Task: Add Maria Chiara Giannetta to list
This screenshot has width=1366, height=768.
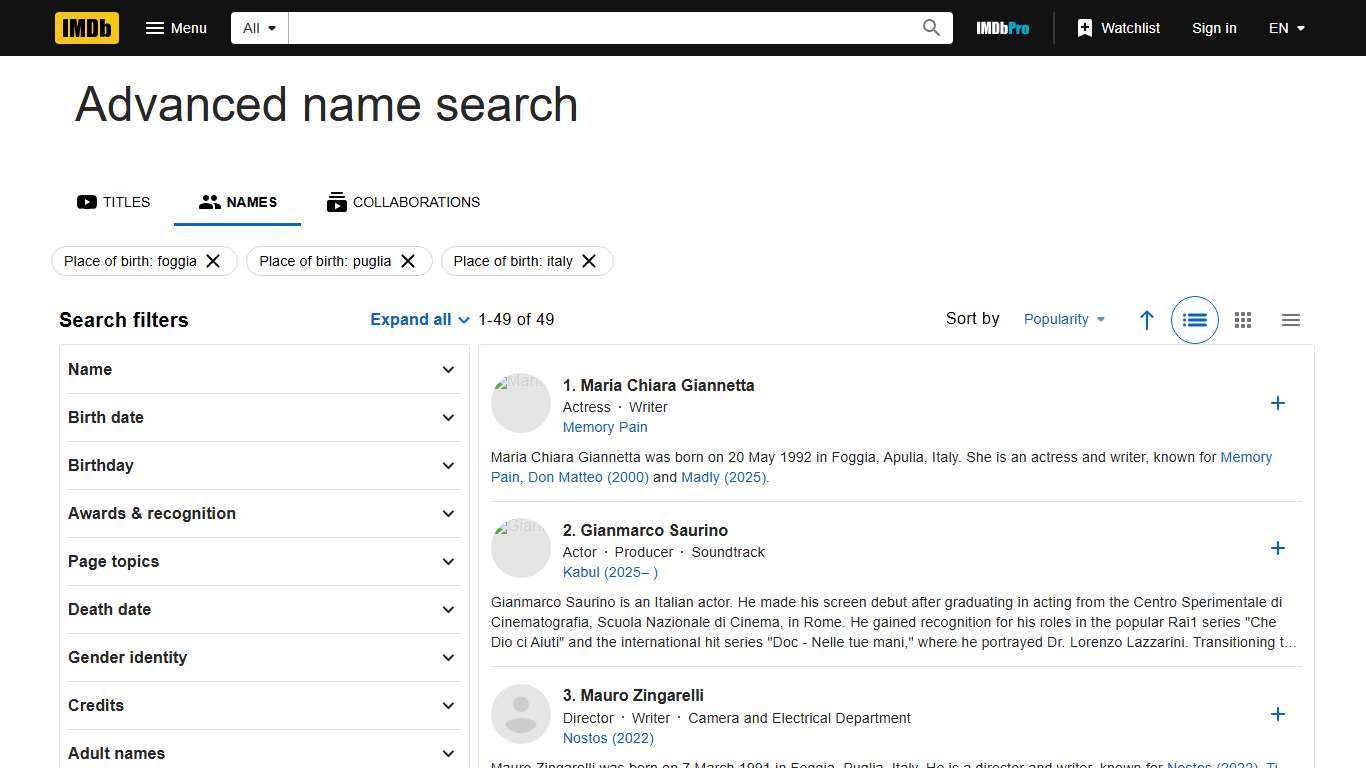Action: [x=1277, y=403]
